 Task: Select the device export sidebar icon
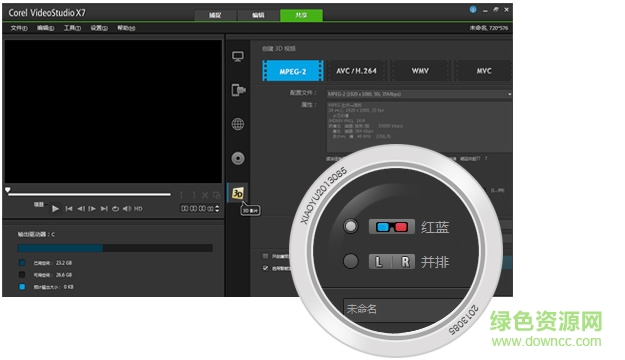coord(238,90)
